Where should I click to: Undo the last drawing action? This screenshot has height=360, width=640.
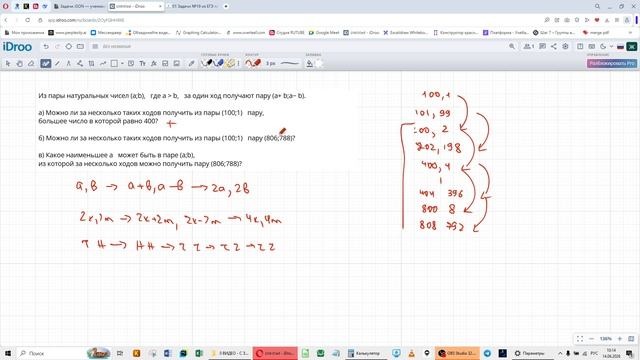[x=46, y=47]
